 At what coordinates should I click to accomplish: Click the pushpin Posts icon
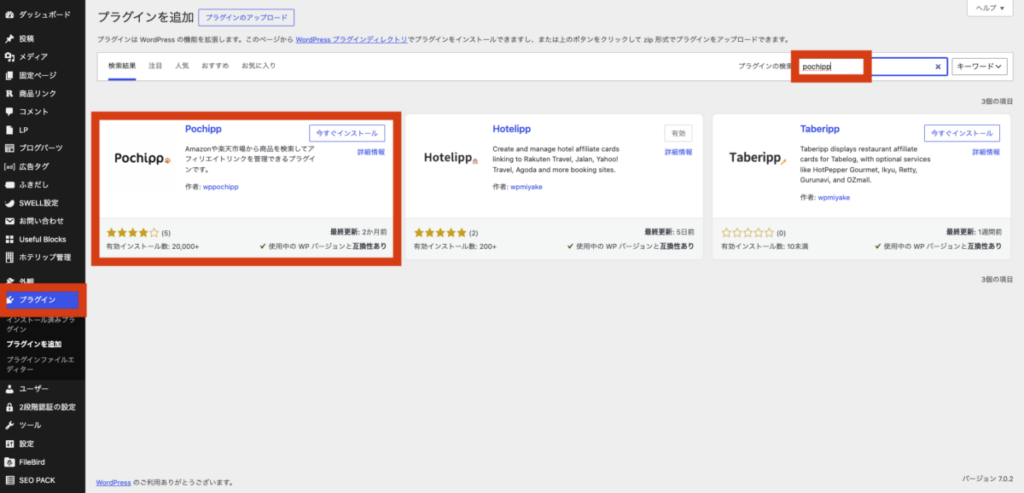(x=9, y=39)
